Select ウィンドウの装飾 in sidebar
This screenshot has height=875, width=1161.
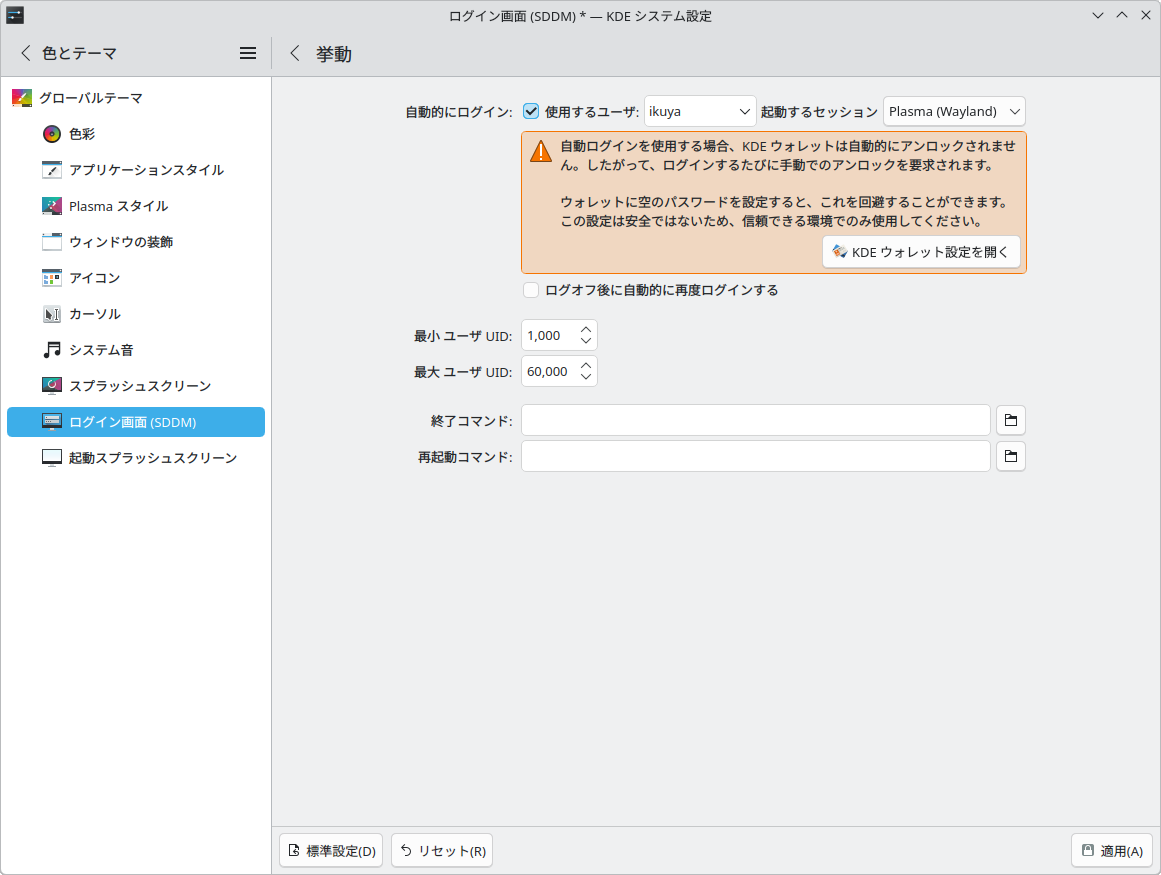(x=136, y=242)
